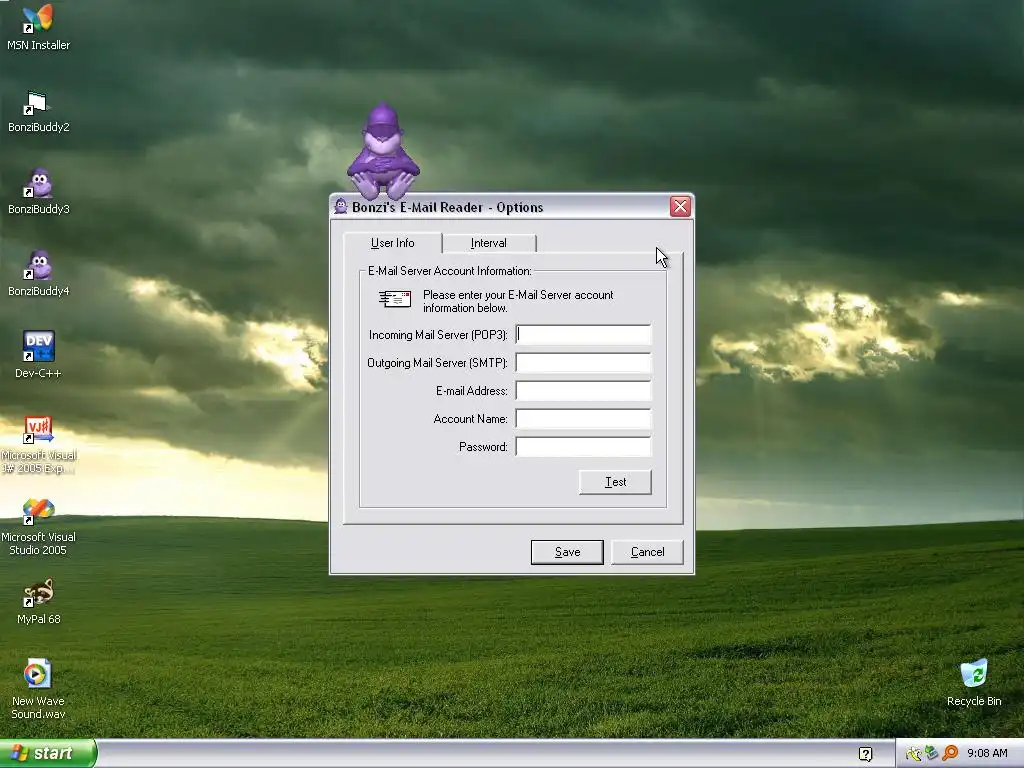Click the Bonzi icon in dialog title bar
This screenshot has height=768, width=1024.
click(x=341, y=207)
